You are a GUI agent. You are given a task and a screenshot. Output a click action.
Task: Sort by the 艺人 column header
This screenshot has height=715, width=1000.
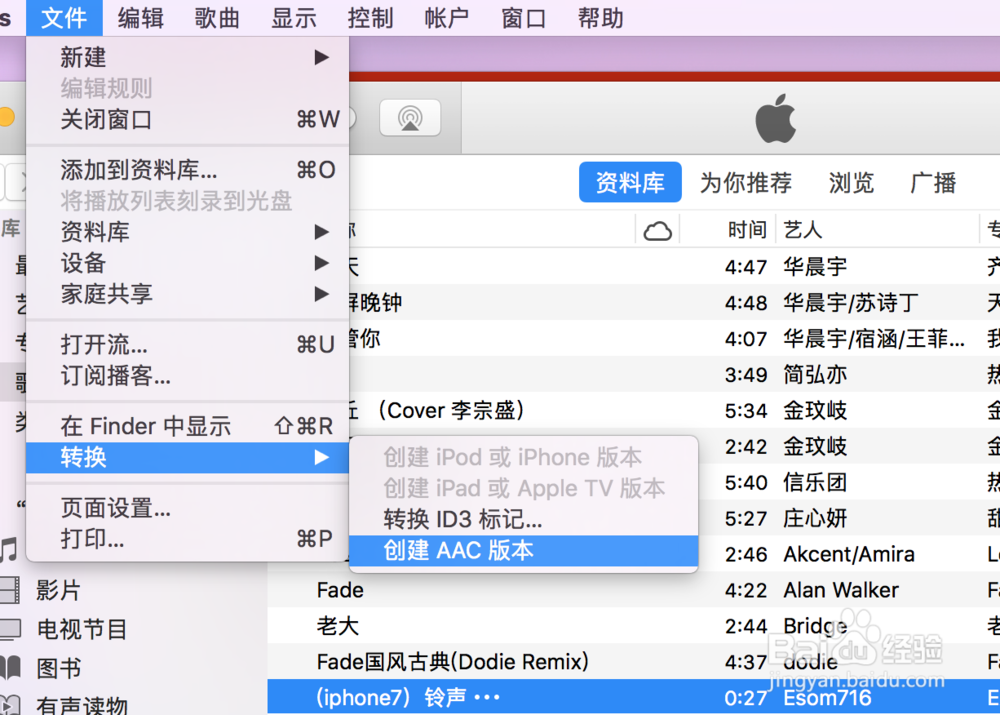click(802, 230)
